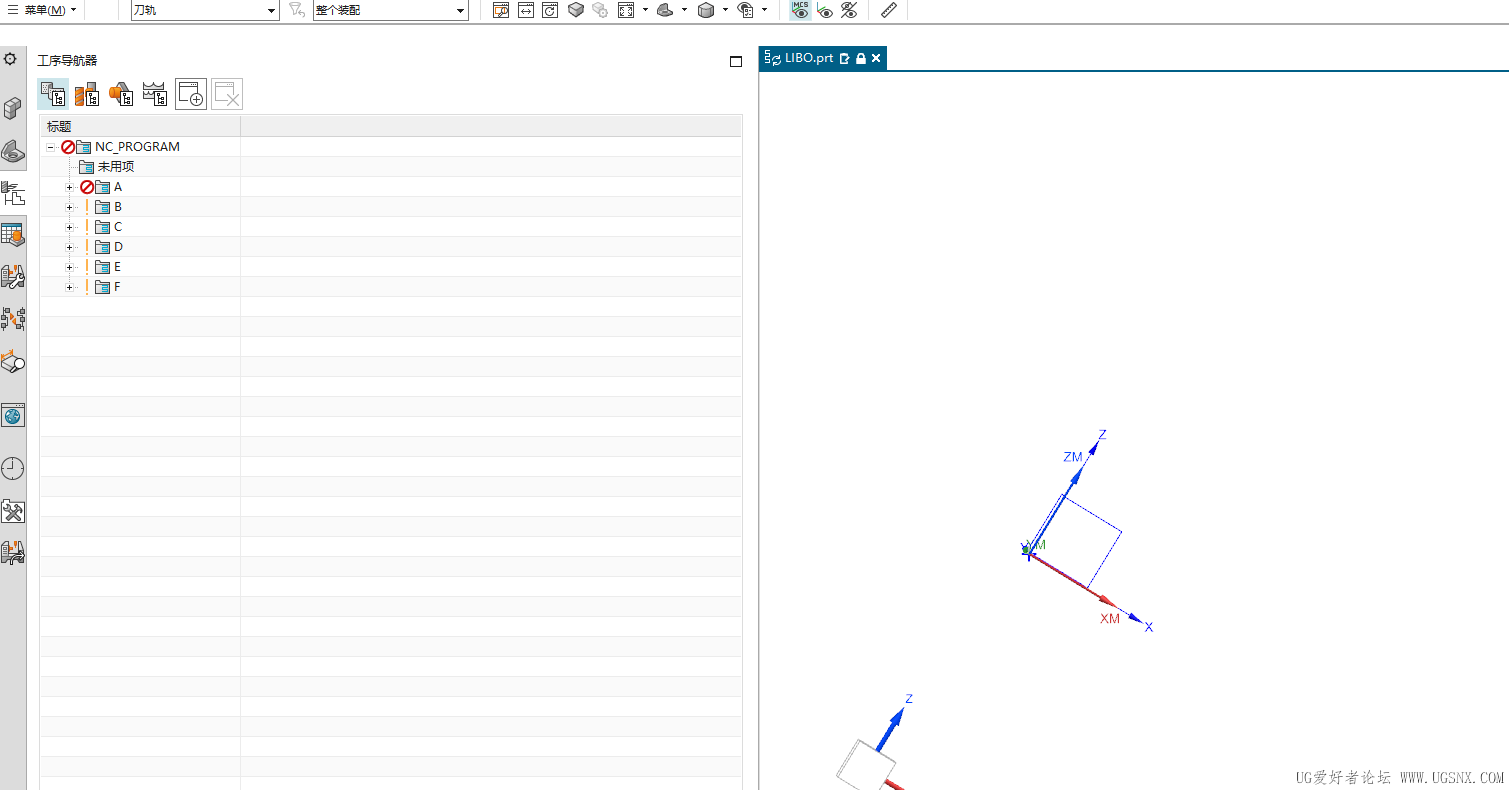Image resolution: width=1509 pixels, height=790 pixels.
Task: Toggle MCS display visibility
Action: click(800, 10)
